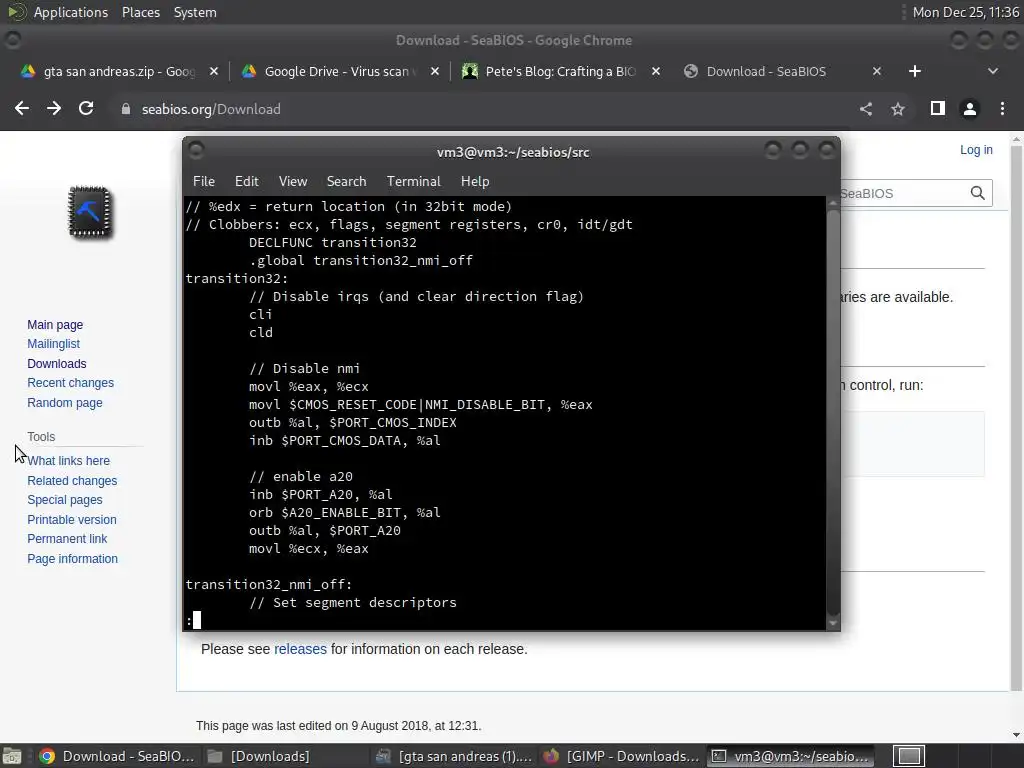Image resolution: width=1024 pixels, height=768 pixels.
Task: Click the share page icon in address bar
Action: [866, 109]
